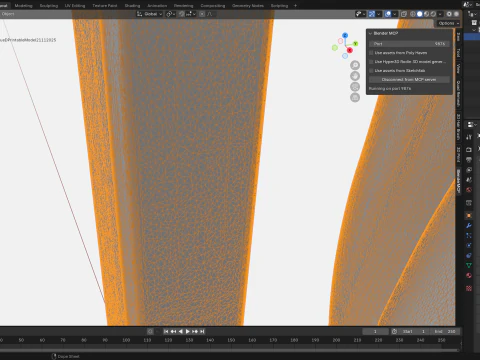Switch to the Texture Paint workspace
The image size is (480, 360).
click(x=105, y=6)
